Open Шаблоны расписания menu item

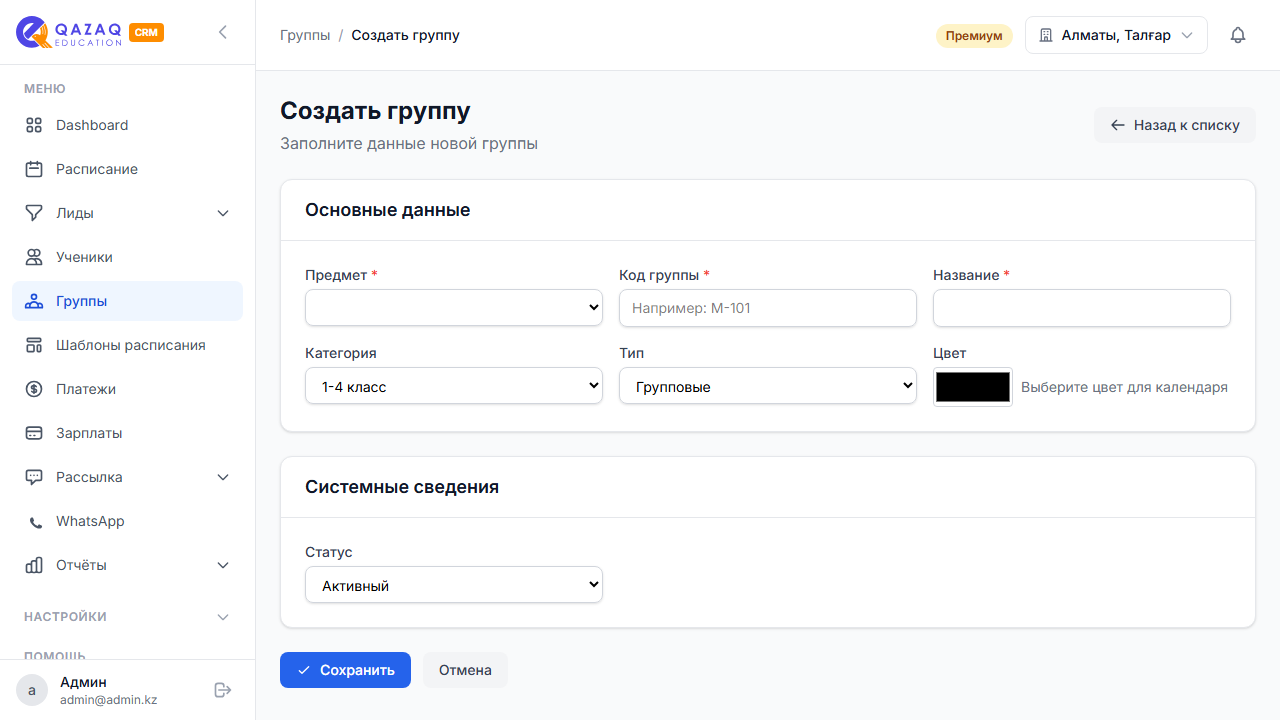click(127, 345)
